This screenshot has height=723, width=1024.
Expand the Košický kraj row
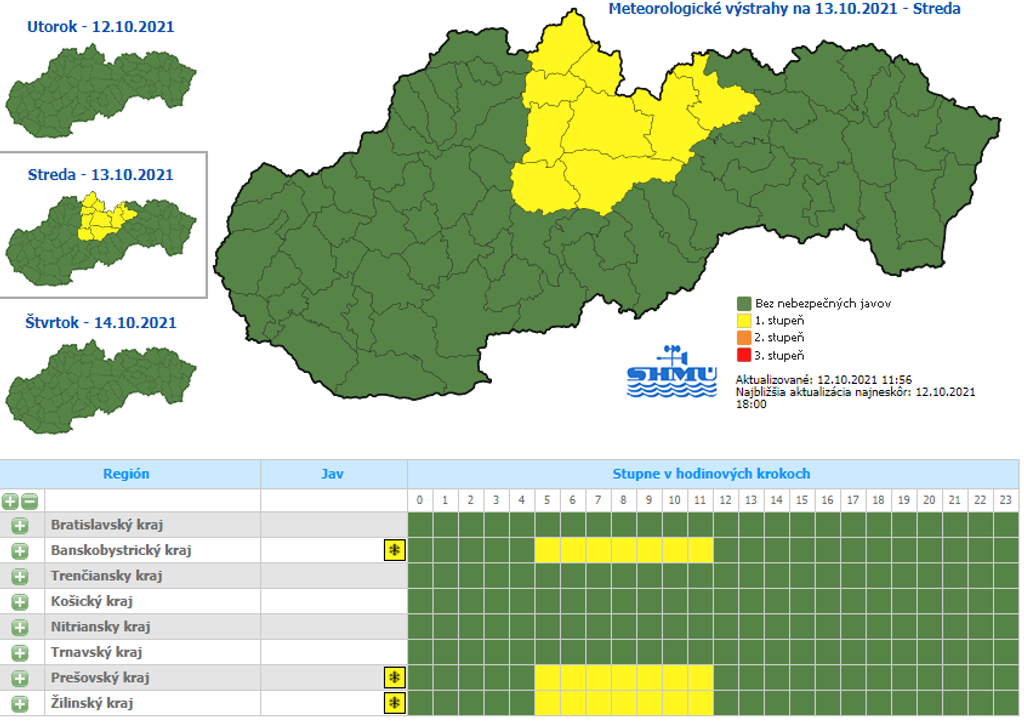pyautogui.click(x=20, y=602)
